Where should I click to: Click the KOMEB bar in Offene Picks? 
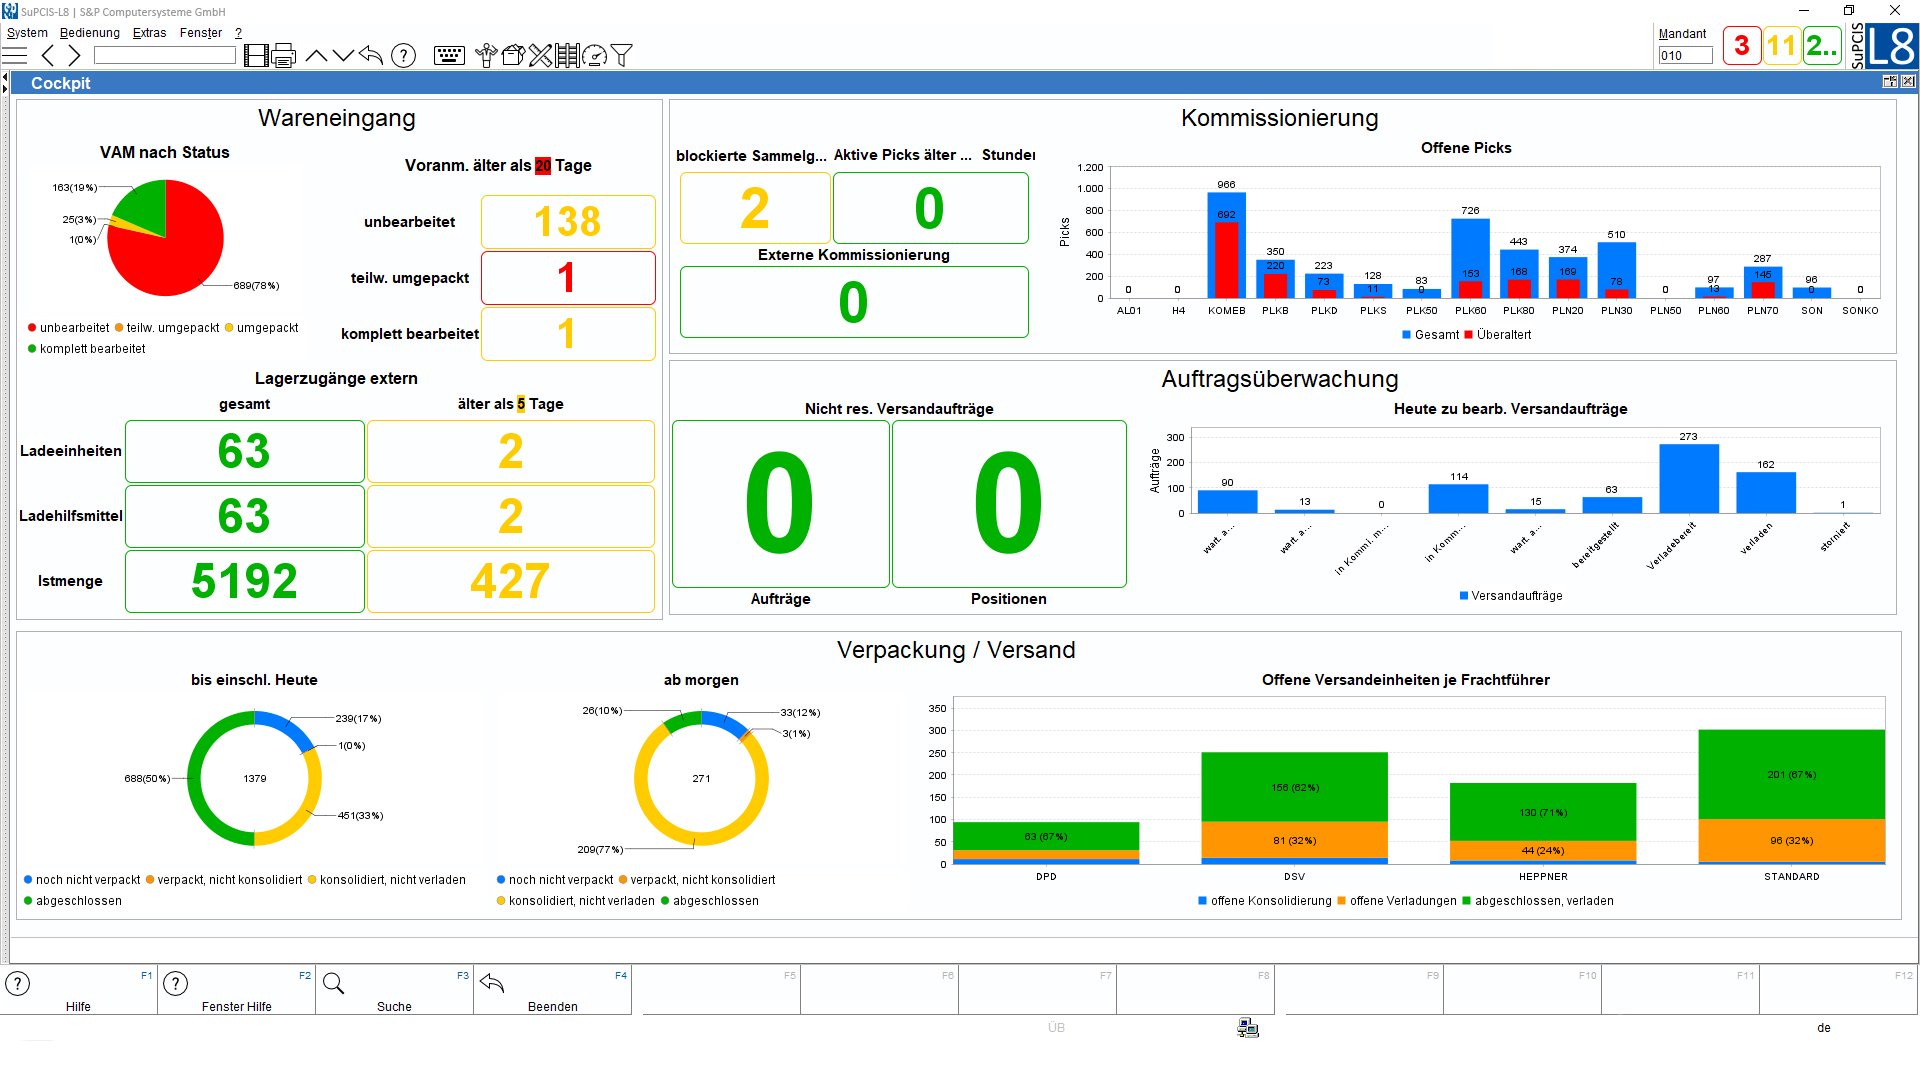(x=1226, y=245)
